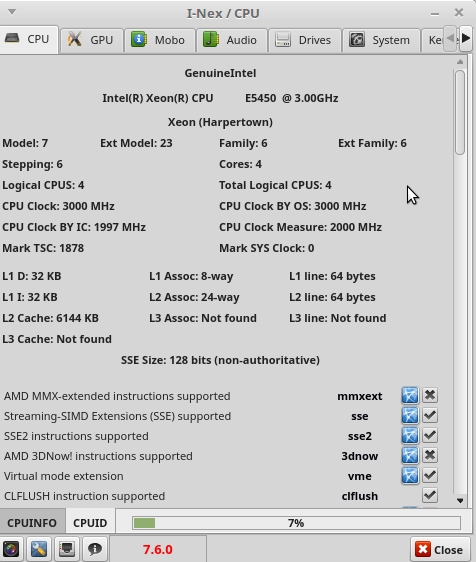
Task: Go back in tabs with the left arrow
Action: click(x=450, y=38)
